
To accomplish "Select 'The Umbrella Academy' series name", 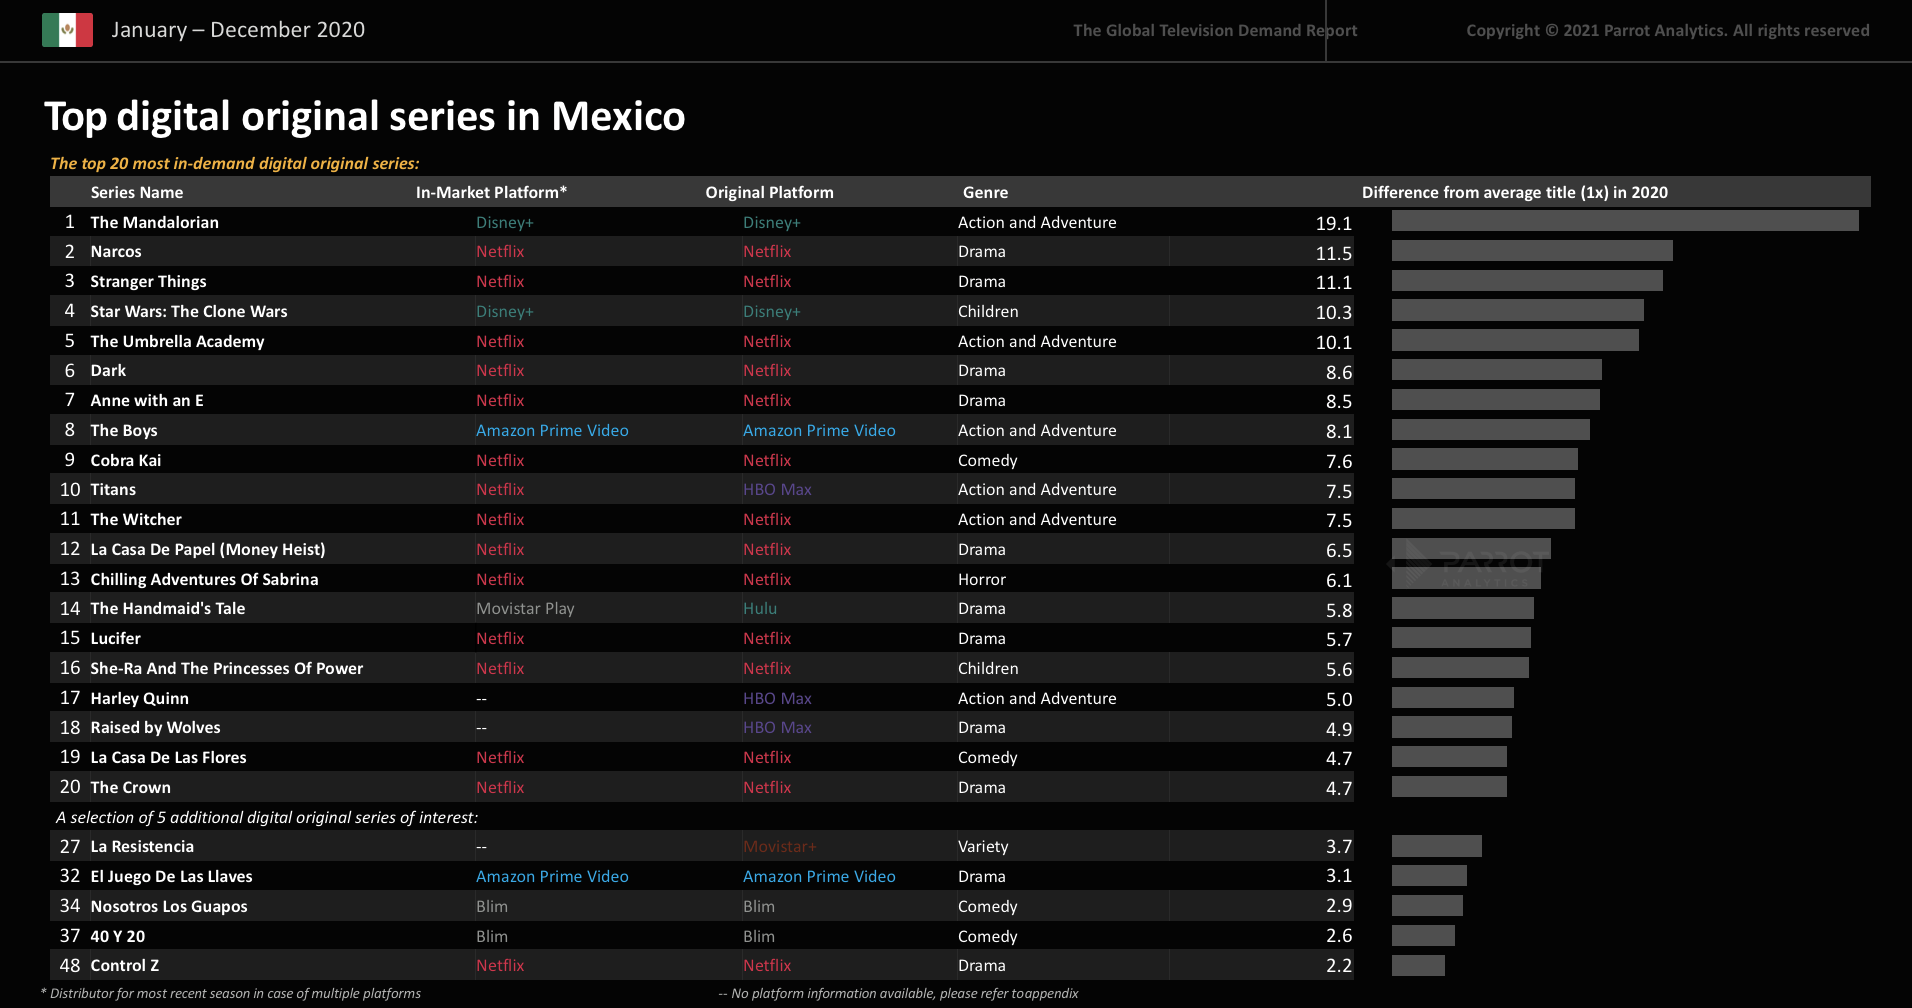I will [177, 341].
